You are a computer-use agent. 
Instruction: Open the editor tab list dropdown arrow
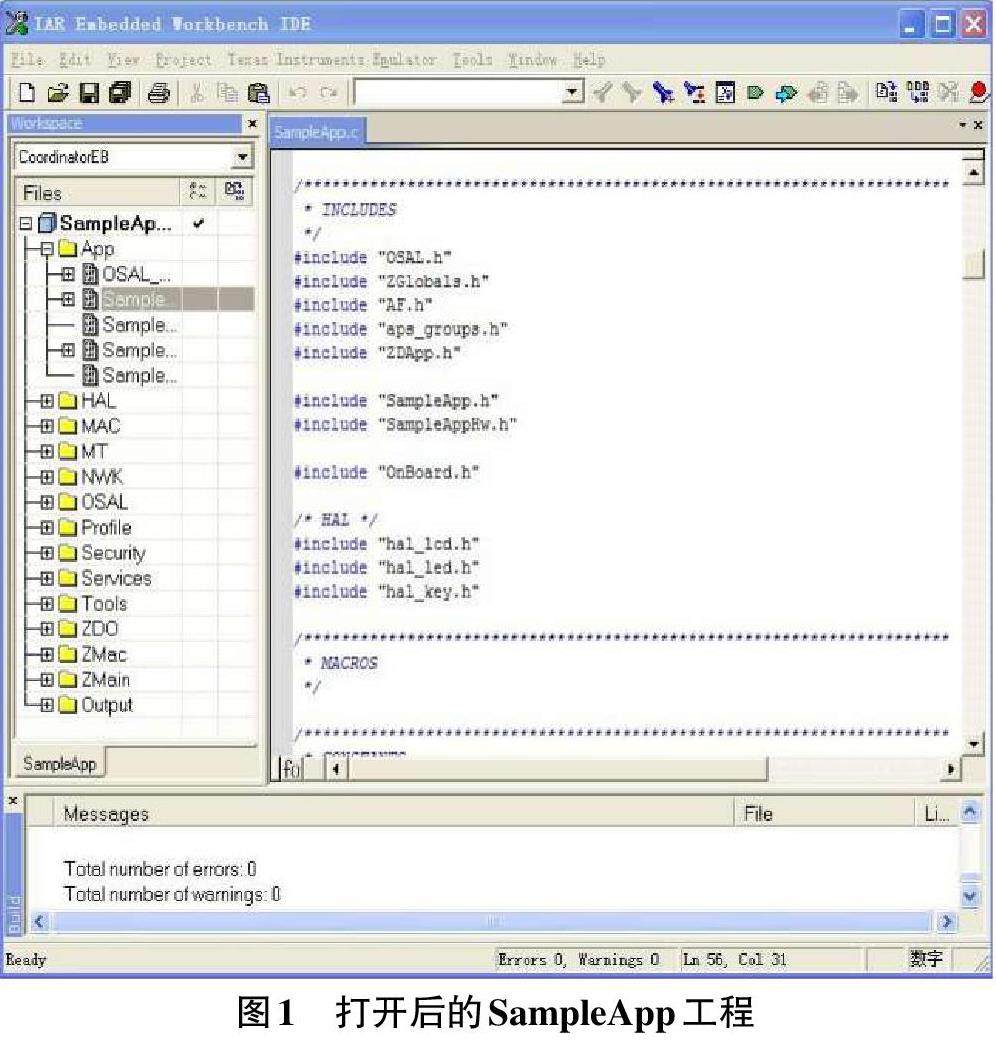pyautogui.click(x=963, y=125)
